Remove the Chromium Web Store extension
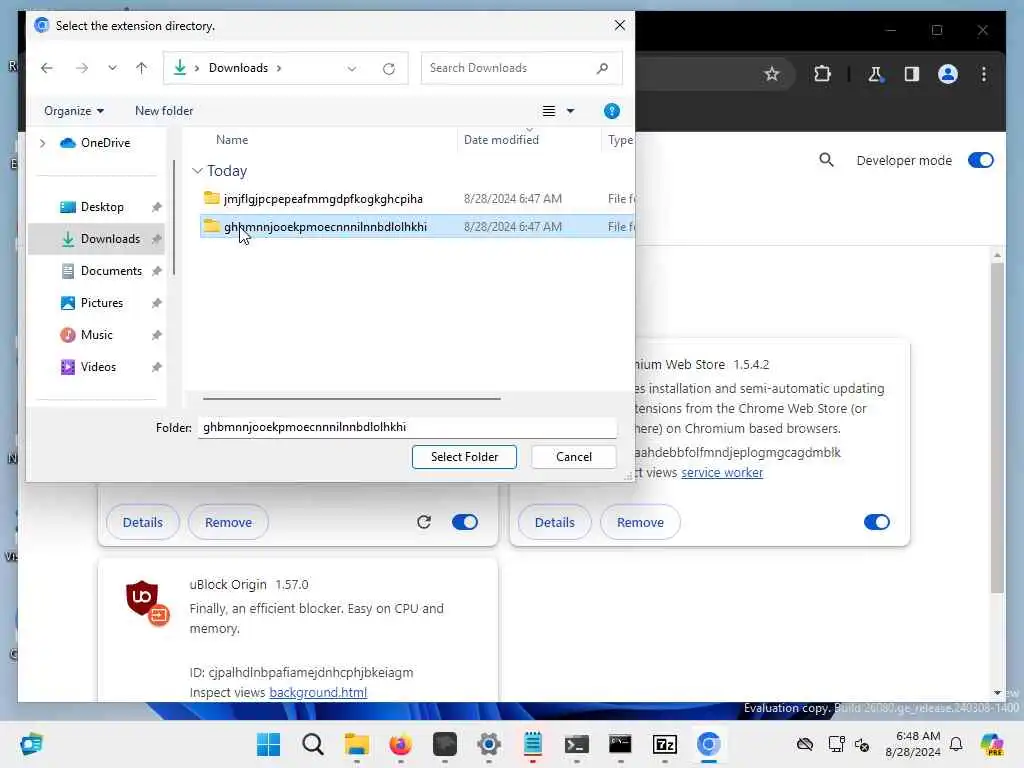Screen dimensions: 1024x768 click(x=640, y=522)
